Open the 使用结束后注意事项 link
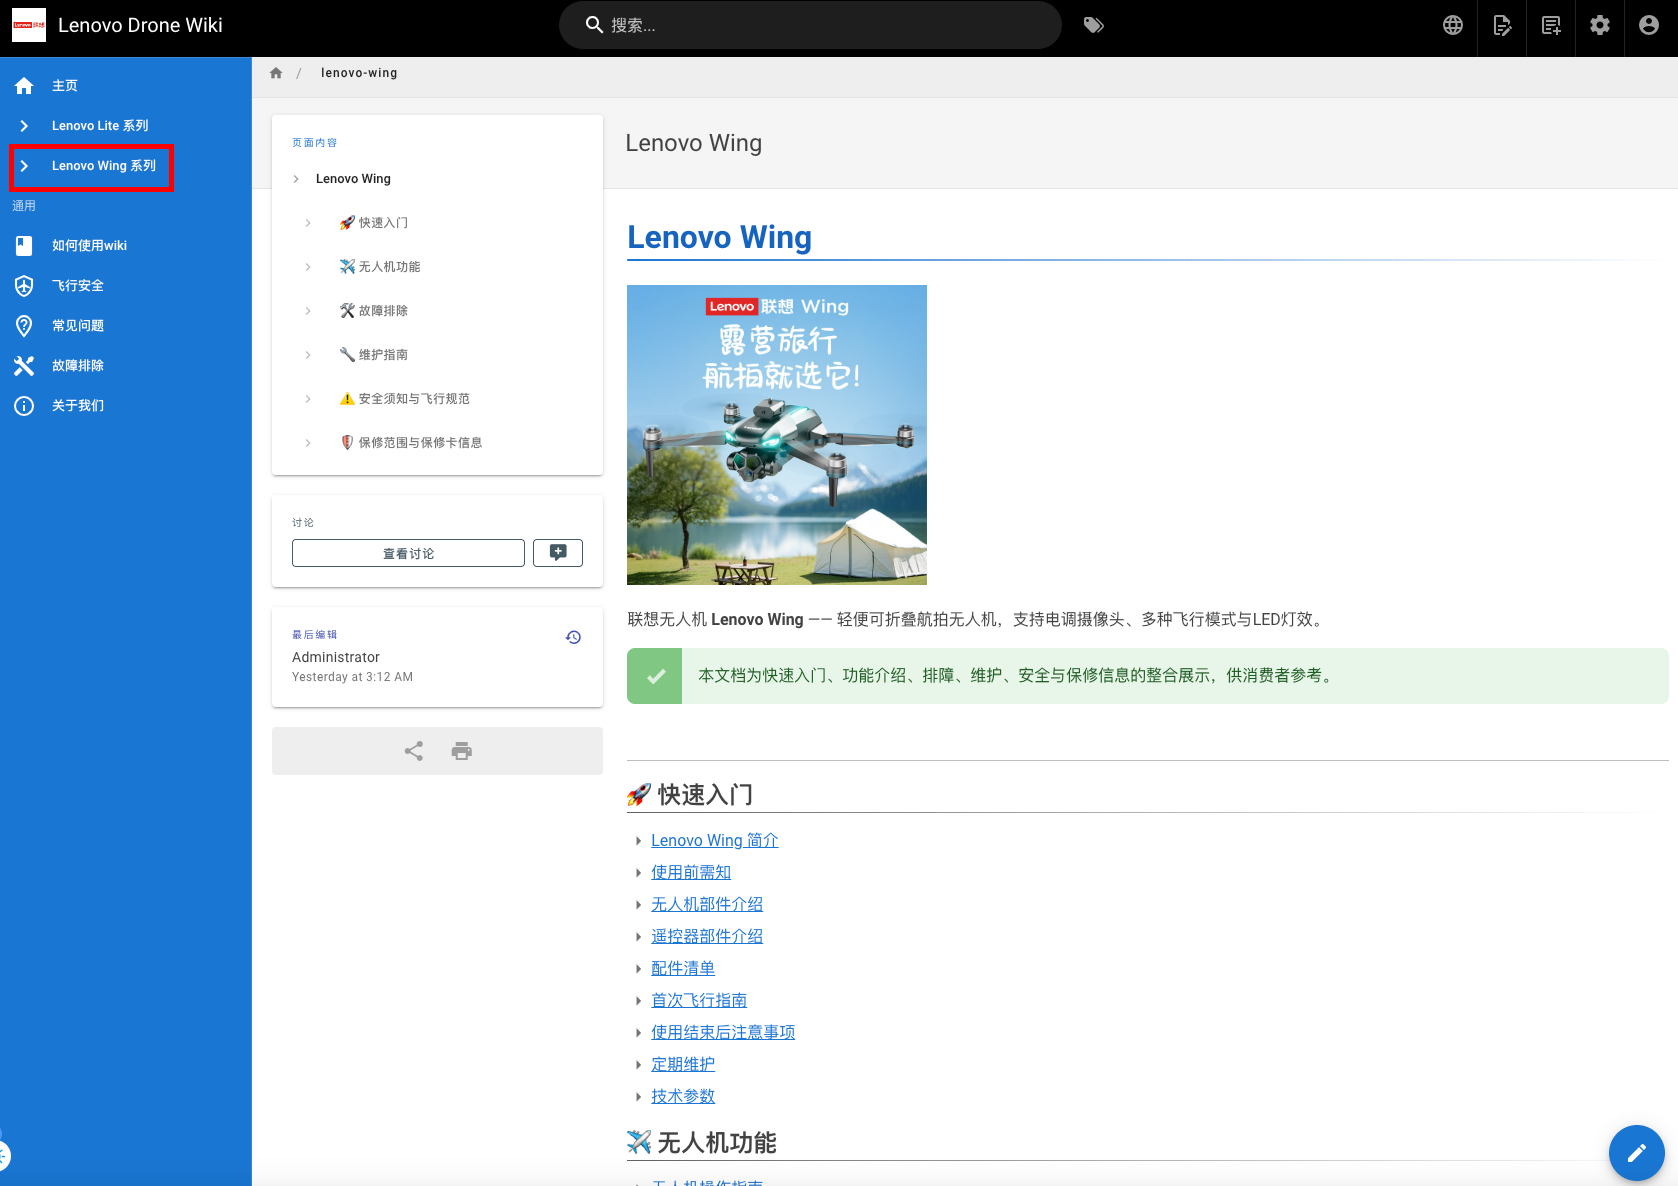1678x1186 pixels. coord(723,1033)
